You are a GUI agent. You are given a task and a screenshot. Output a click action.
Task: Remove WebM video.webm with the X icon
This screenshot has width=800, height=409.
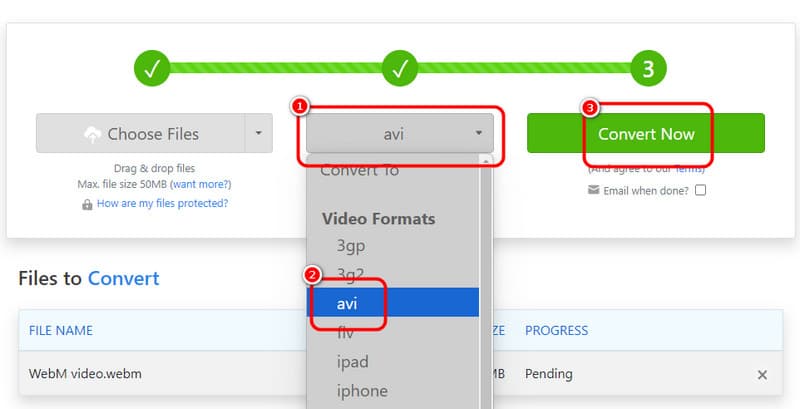point(762,375)
